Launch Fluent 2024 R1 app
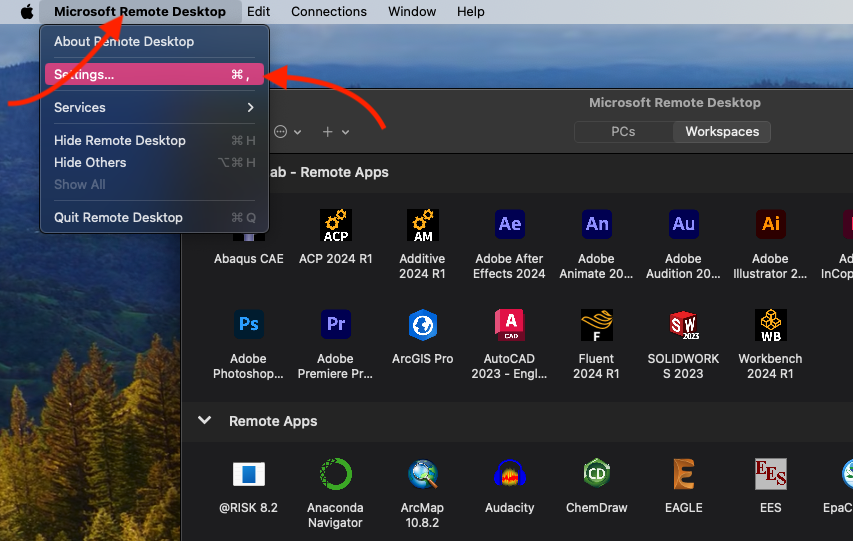853x541 pixels. click(597, 325)
